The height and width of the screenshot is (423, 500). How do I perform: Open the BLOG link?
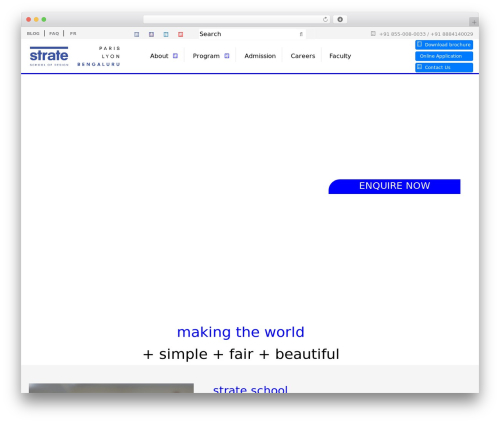tap(33, 34)
